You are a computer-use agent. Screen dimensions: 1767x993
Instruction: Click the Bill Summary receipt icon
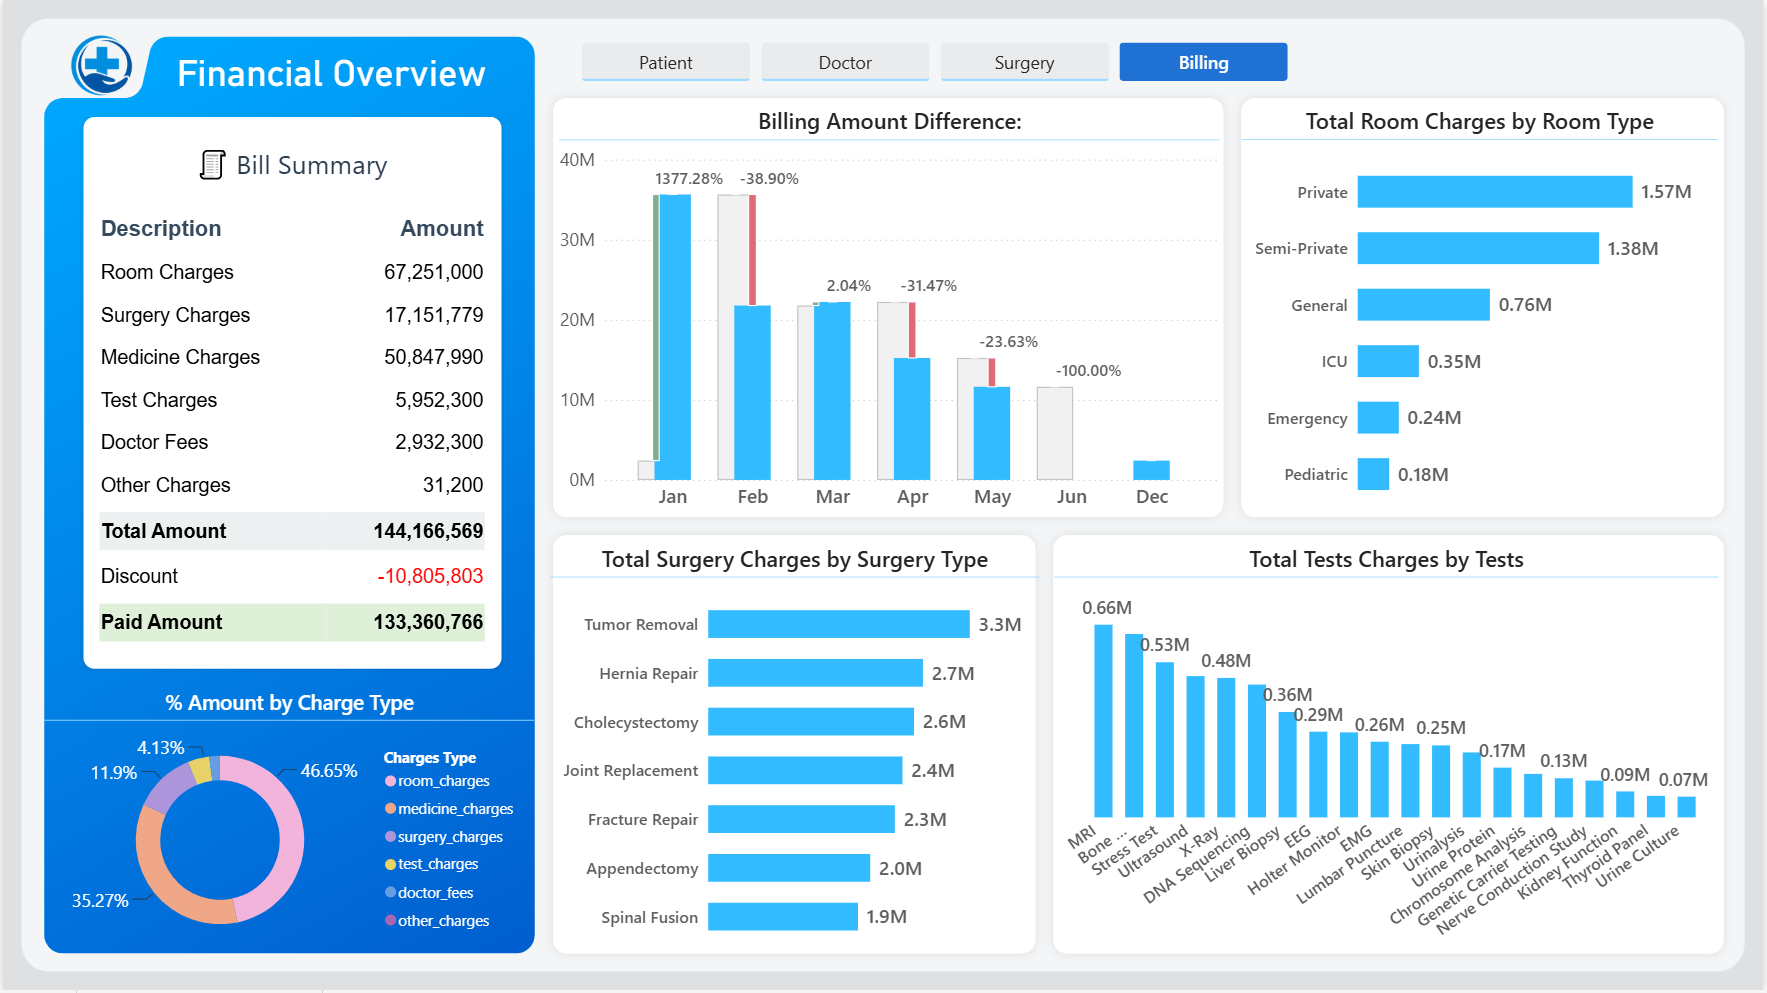(x=212, y=165)
